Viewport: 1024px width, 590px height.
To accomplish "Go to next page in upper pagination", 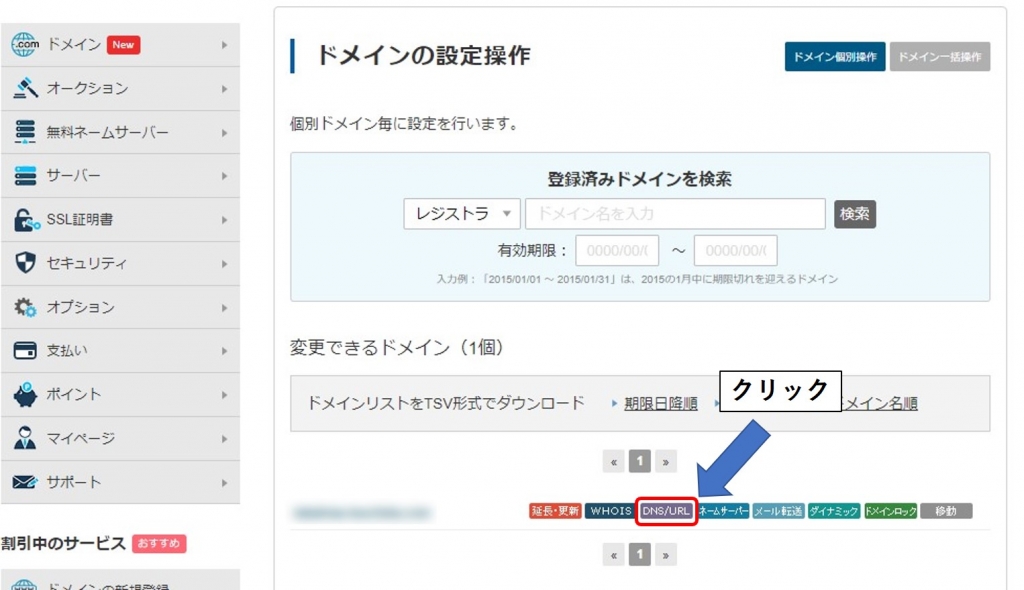I will [x=665, y=462].
